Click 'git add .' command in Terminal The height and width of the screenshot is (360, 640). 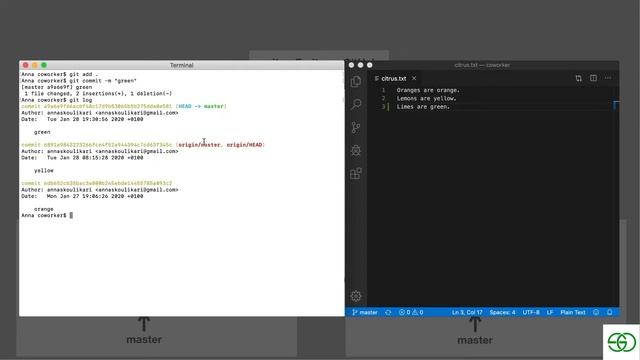(x=84, y=74)
